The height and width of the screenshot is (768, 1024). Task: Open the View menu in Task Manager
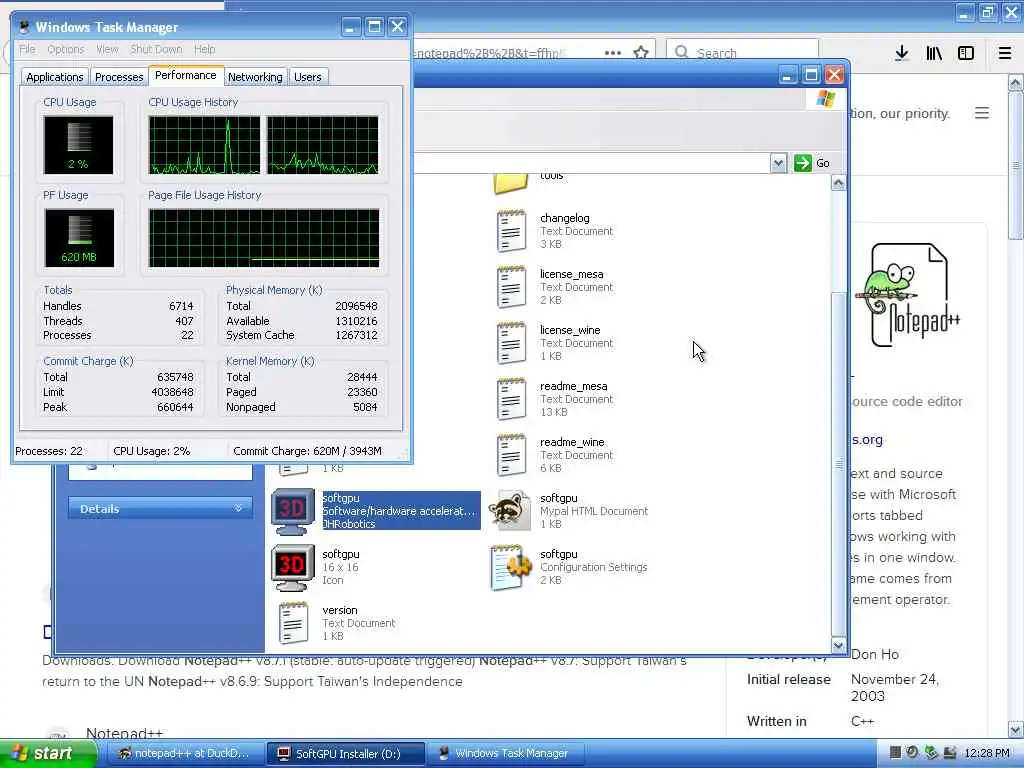[x=107, y=49]
